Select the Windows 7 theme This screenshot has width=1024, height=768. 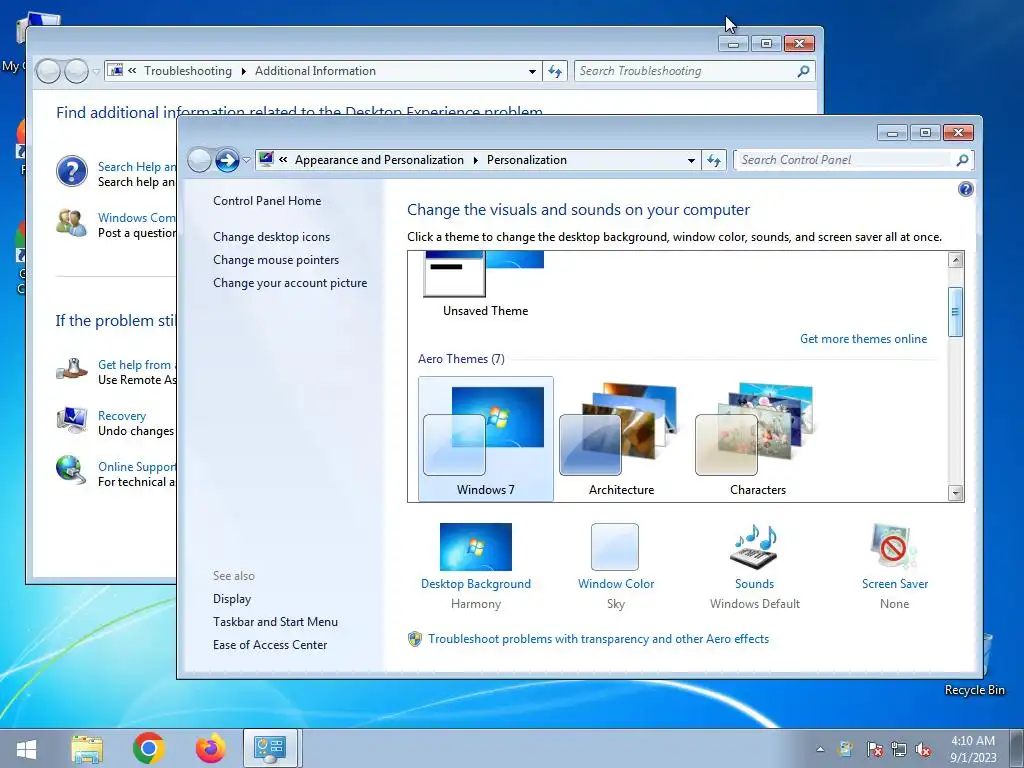pos(485,438)
